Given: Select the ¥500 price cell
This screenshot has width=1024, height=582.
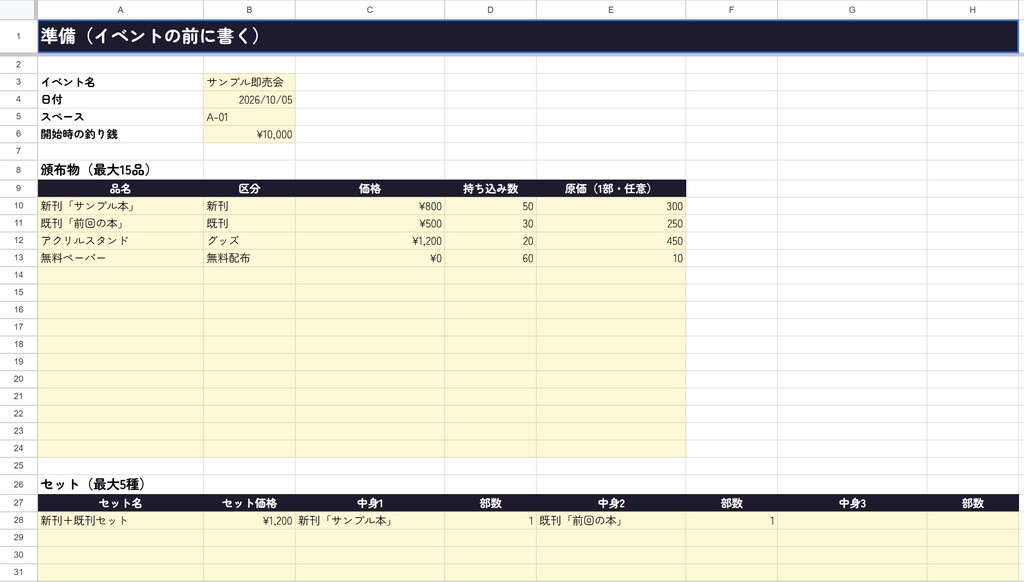Looking at the screenshot, I should (370, 223).
